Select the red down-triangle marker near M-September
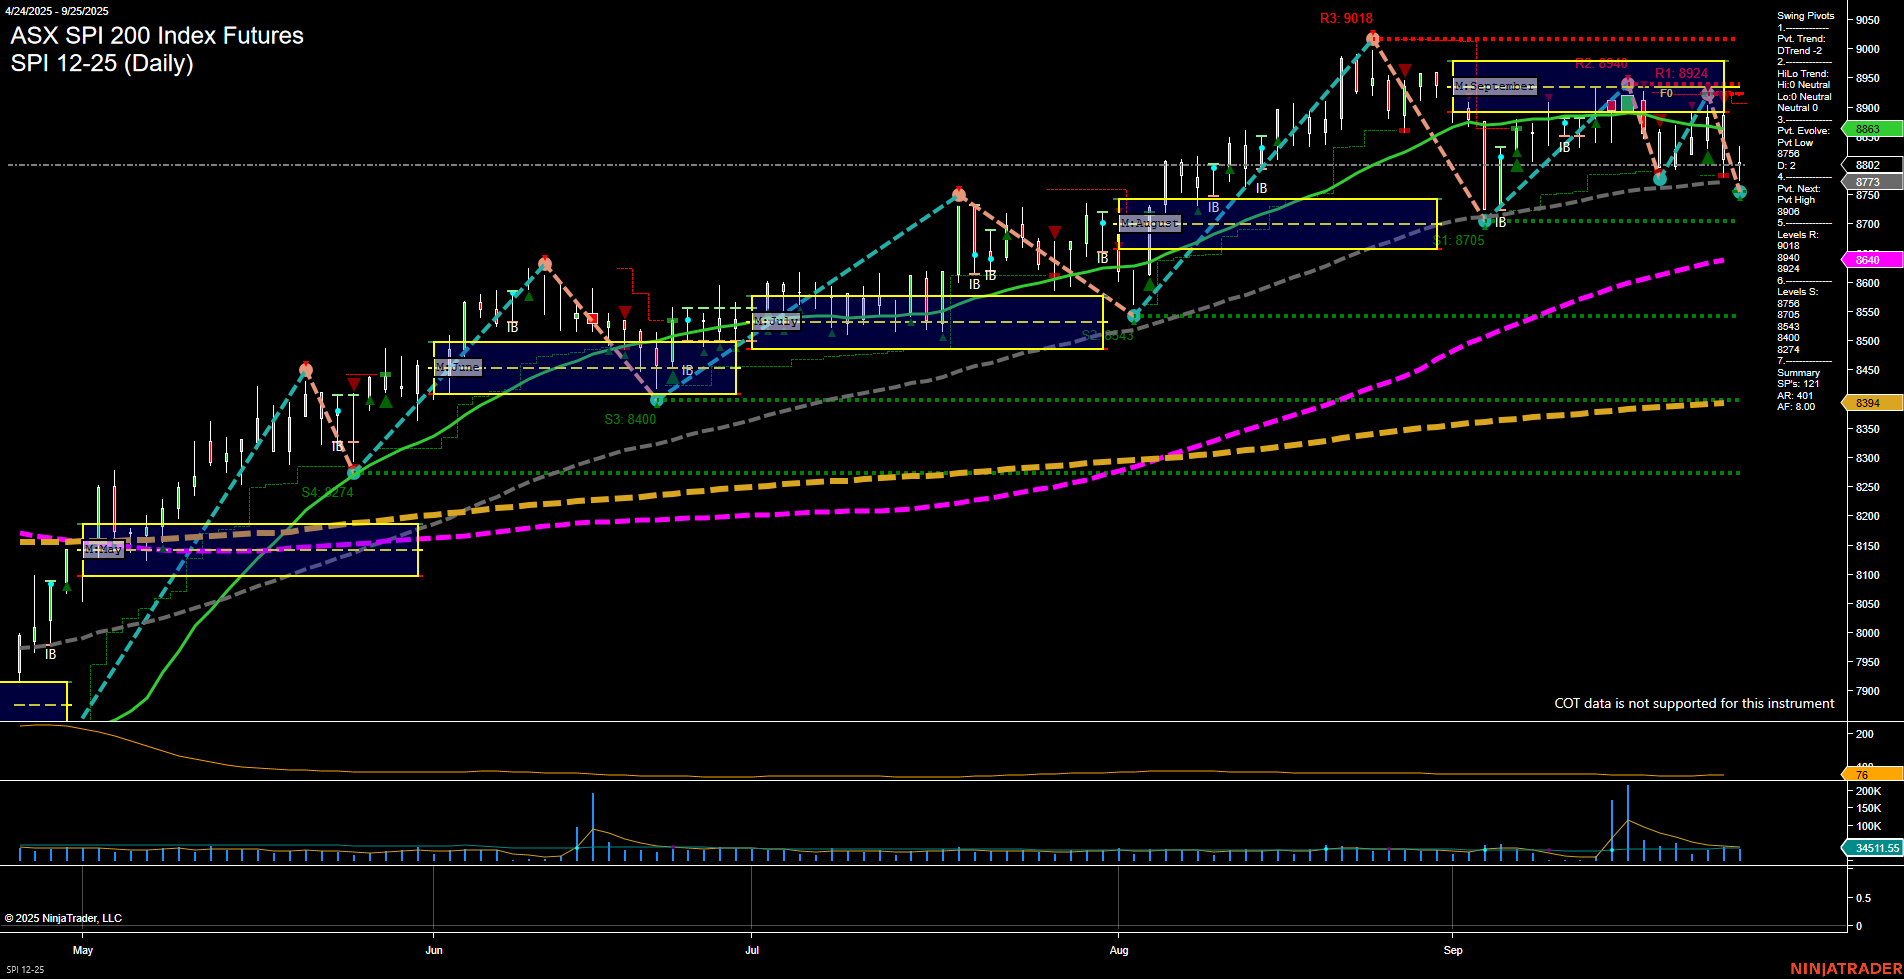The height and width of the screenshot is (979, 1904). [1549, 97]
